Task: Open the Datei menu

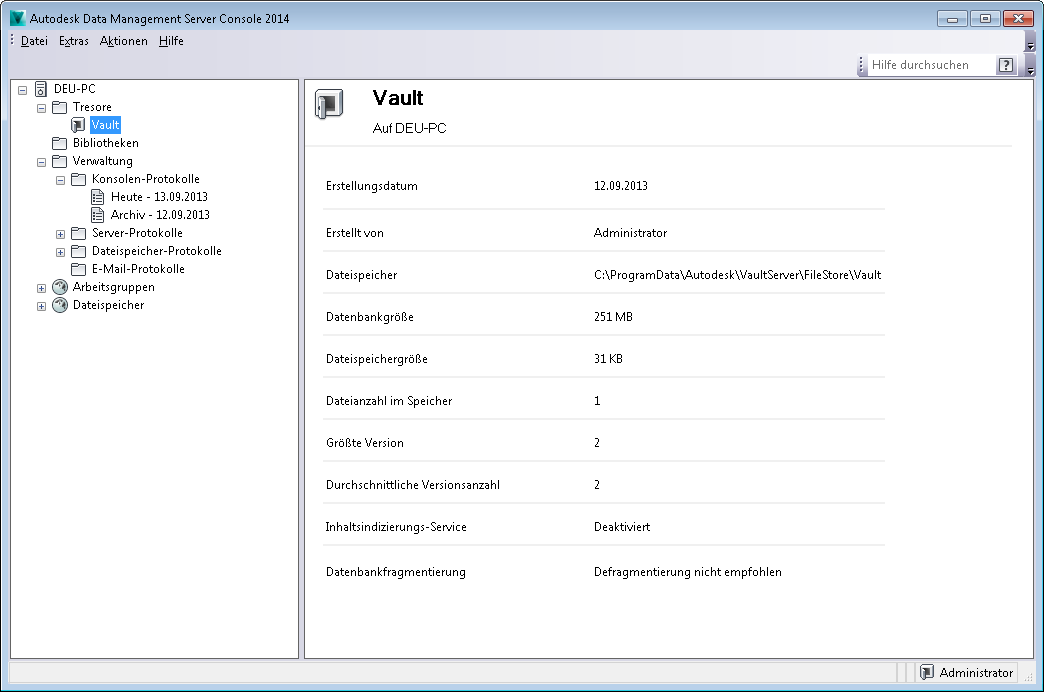Action: point(34,41)
